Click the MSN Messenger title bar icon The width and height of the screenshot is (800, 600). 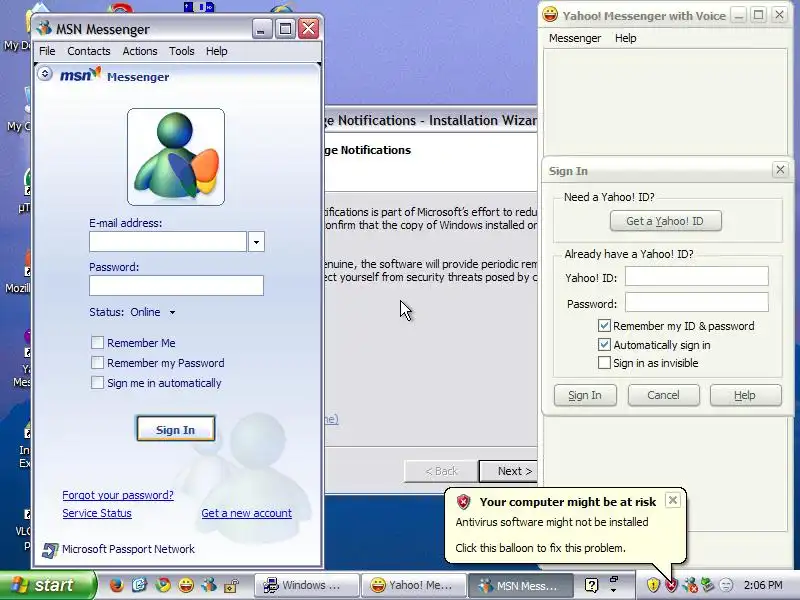44,28
